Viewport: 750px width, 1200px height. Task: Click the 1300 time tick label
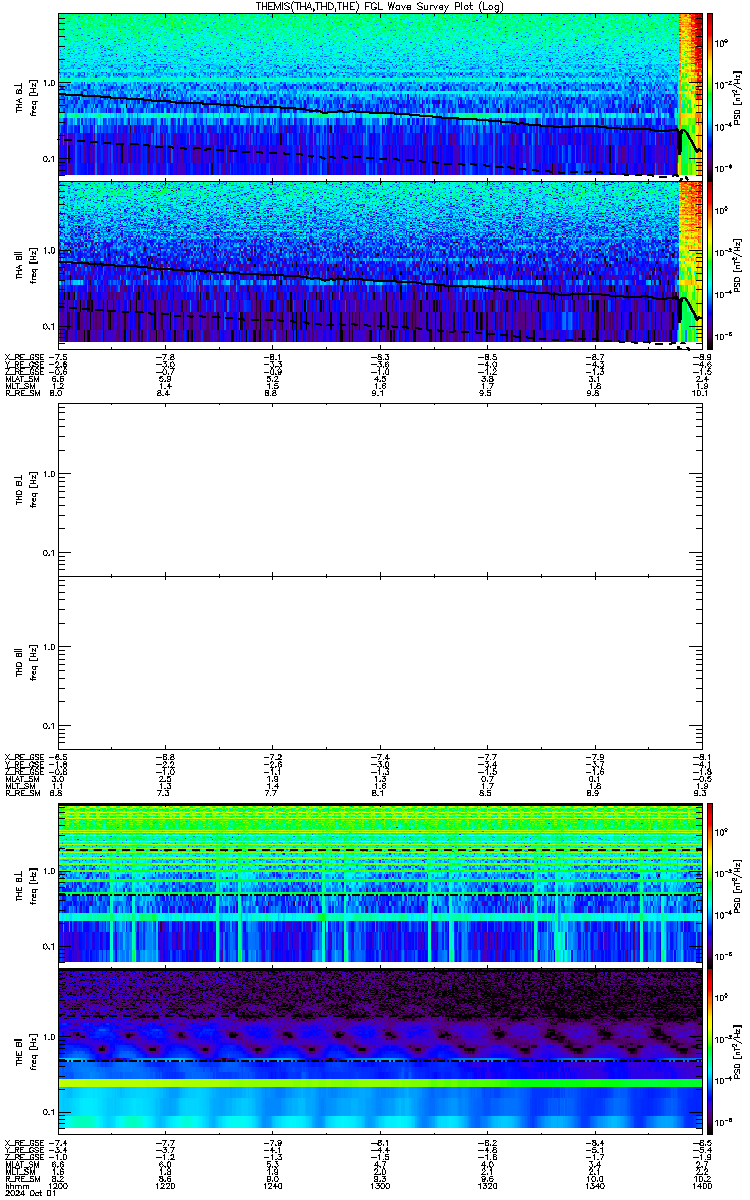click(x=380, y=1186)
